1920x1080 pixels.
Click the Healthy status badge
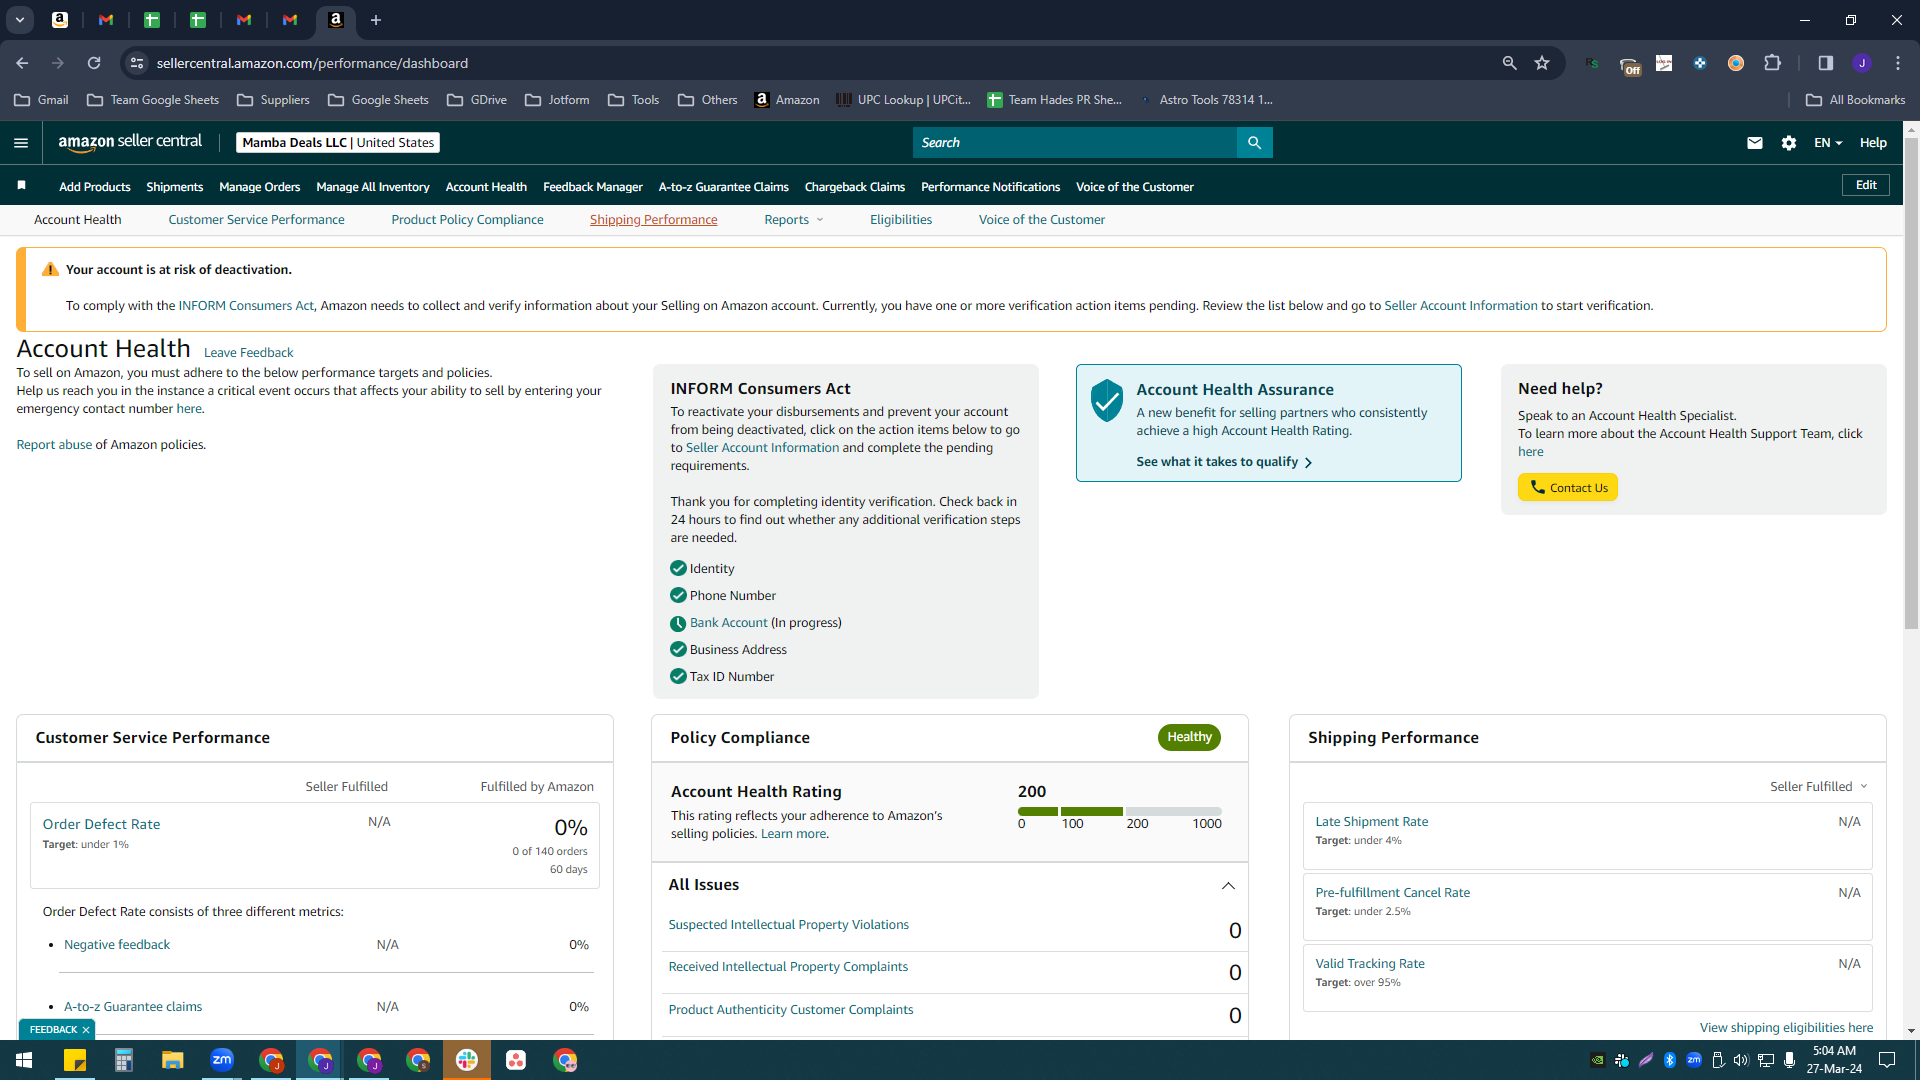1189,738
